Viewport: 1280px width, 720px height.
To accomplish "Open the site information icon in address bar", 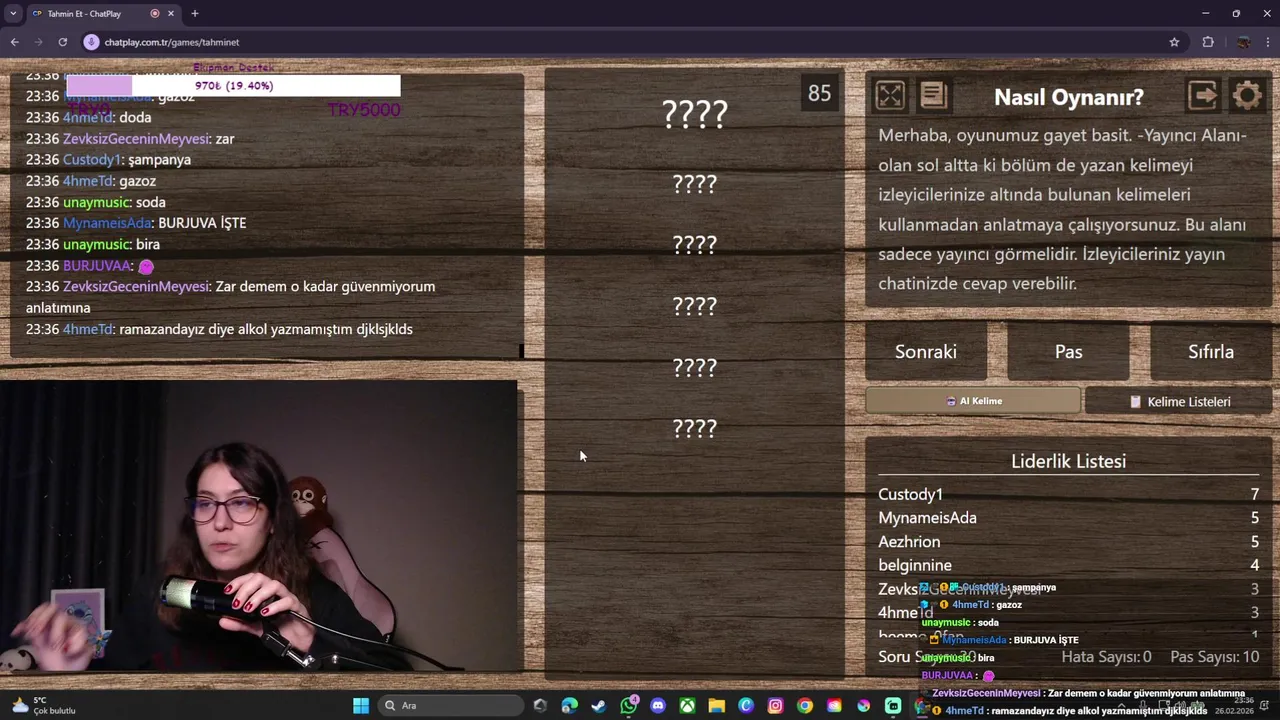I will tap(91, 42).
